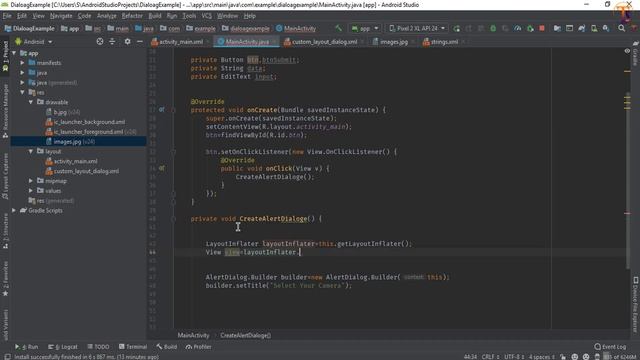Expand the manifests folder

coord(22,63)
